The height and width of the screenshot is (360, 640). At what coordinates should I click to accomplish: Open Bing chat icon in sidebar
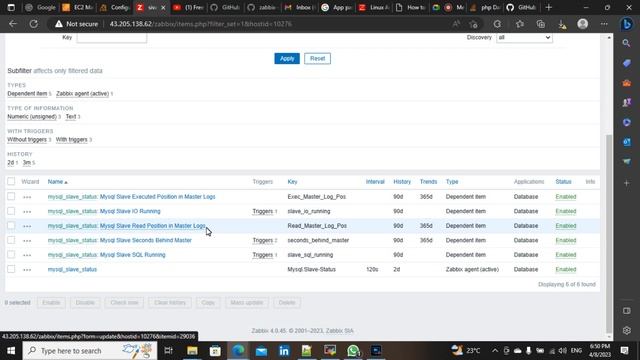627,24
